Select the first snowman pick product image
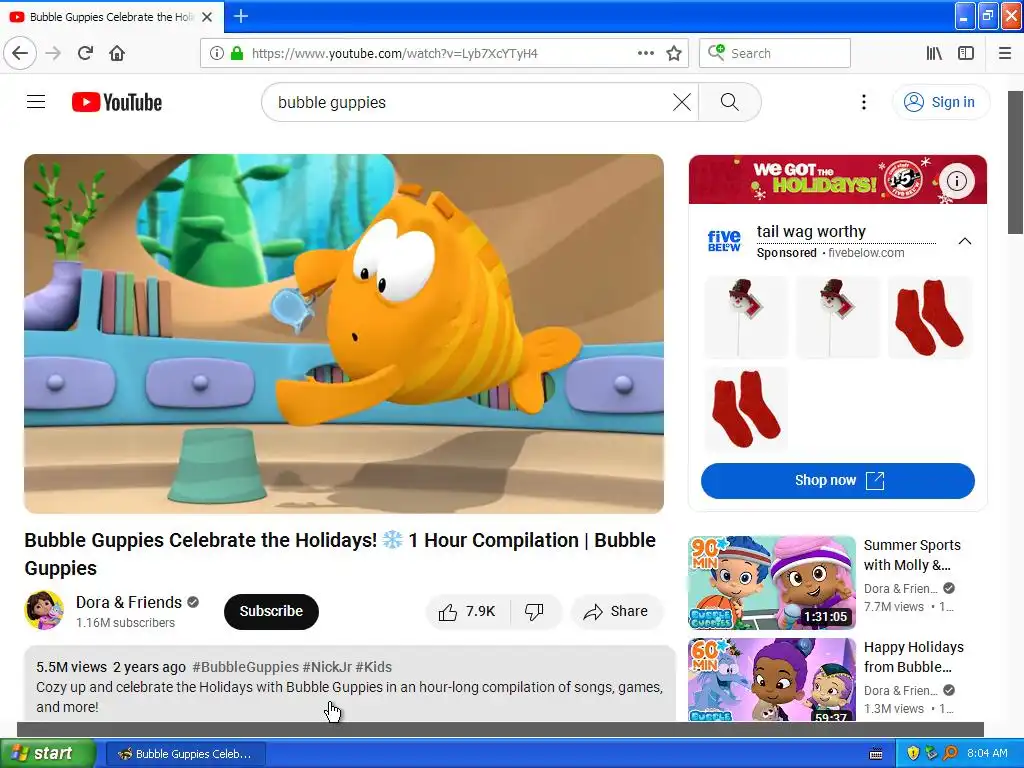 pyautogui.click(x=746, y=317)
